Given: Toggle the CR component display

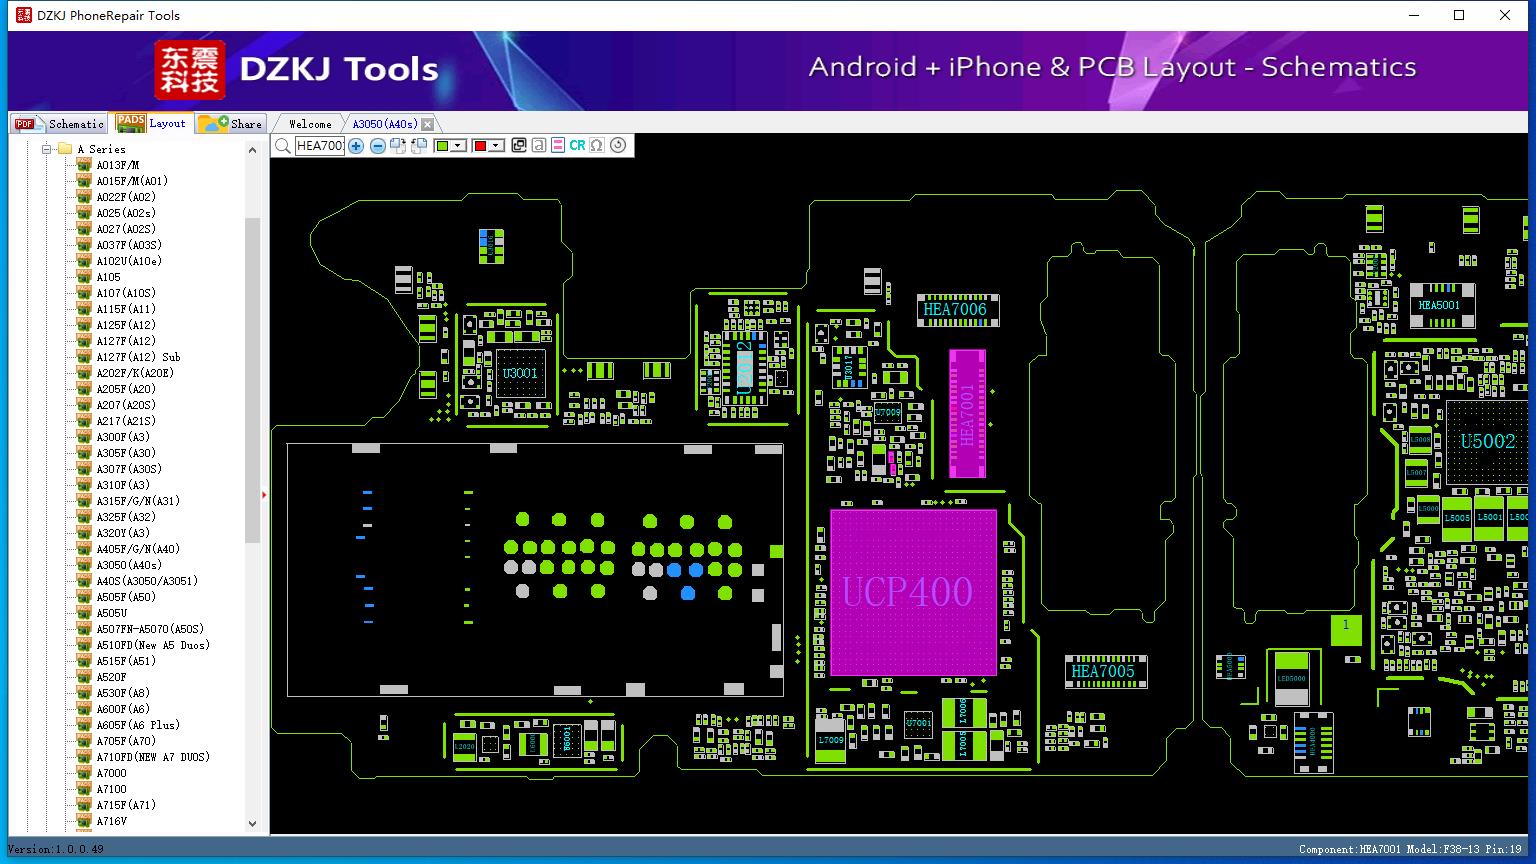Looking at the screenshot, I should (x=577, y=146).
